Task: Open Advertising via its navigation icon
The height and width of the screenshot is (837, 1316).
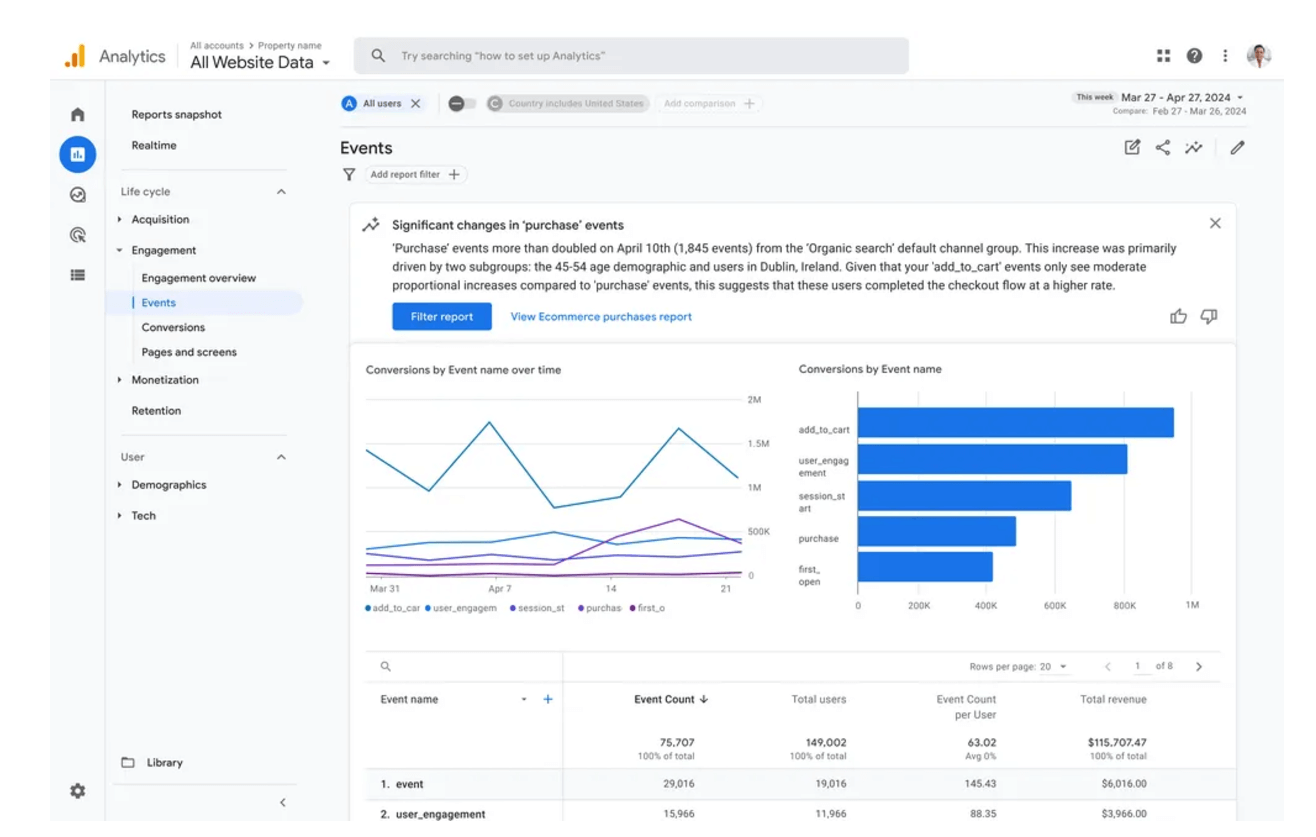Action: coord(77,234)
